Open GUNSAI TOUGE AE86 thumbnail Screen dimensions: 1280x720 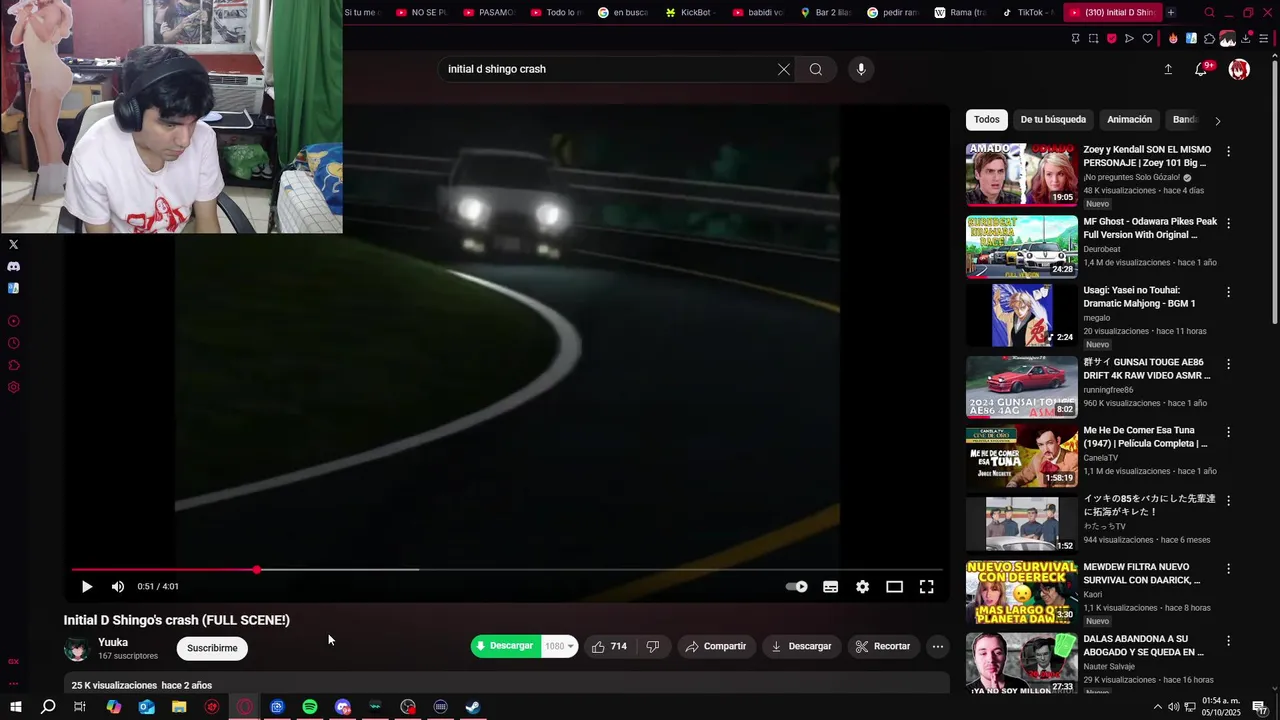1022,386
